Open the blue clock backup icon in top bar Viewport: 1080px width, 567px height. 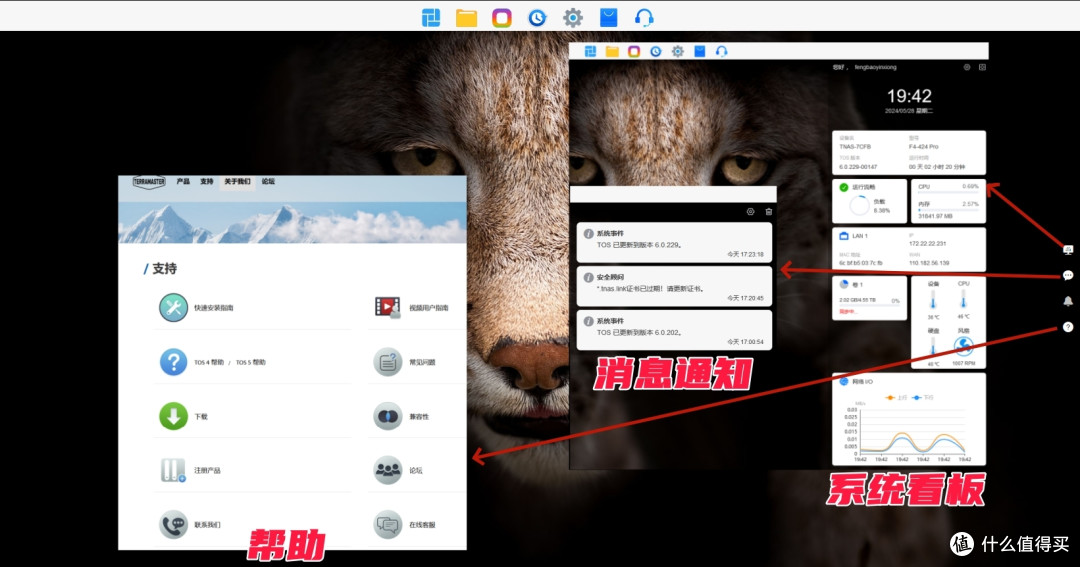pos(537,17)
